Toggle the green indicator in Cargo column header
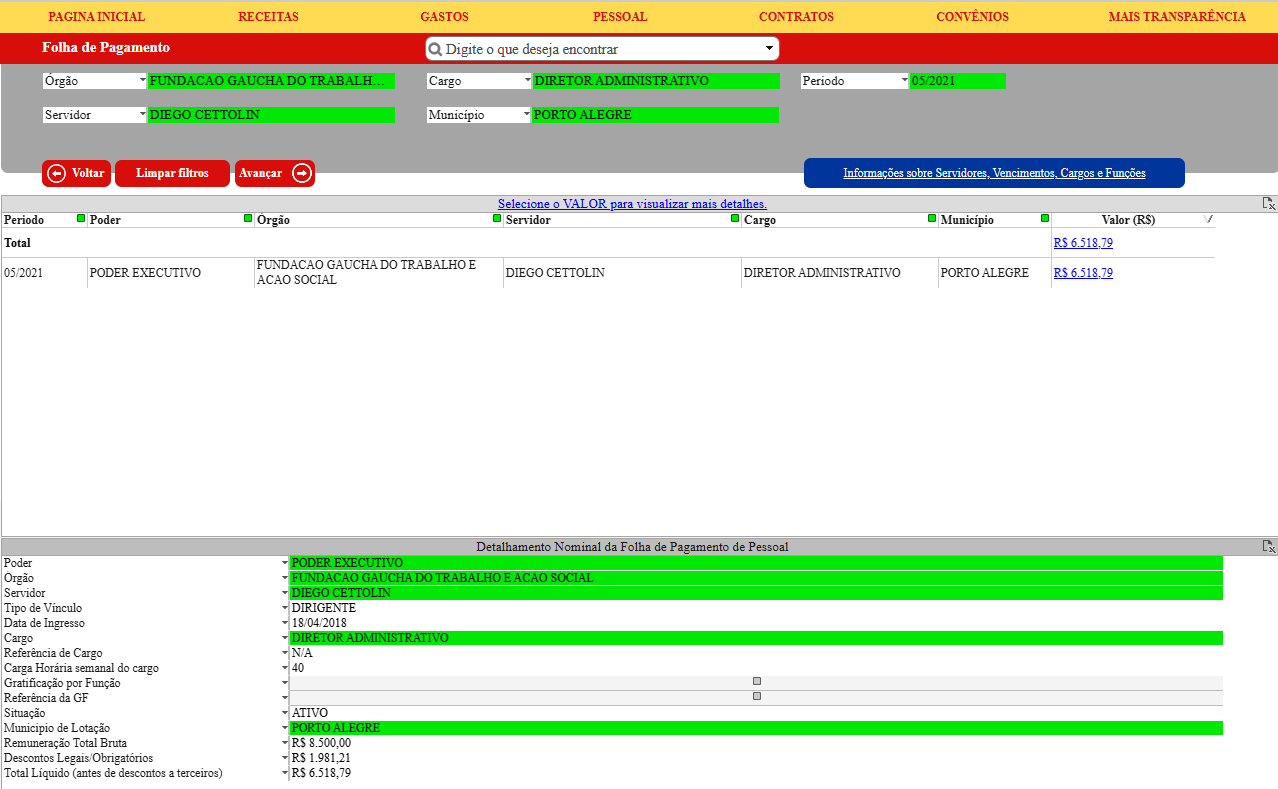Viewport: 1278px width, 789px height. pyautogui.click(x=932, y=218)
